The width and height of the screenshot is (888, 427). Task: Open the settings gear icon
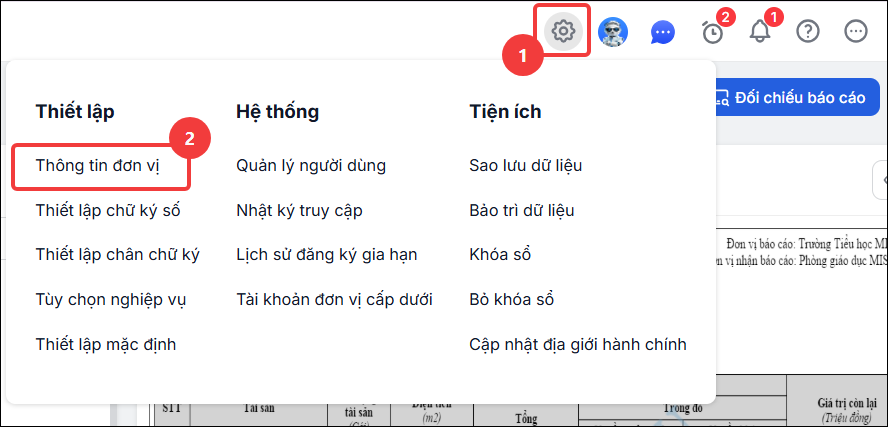(563, 31)
